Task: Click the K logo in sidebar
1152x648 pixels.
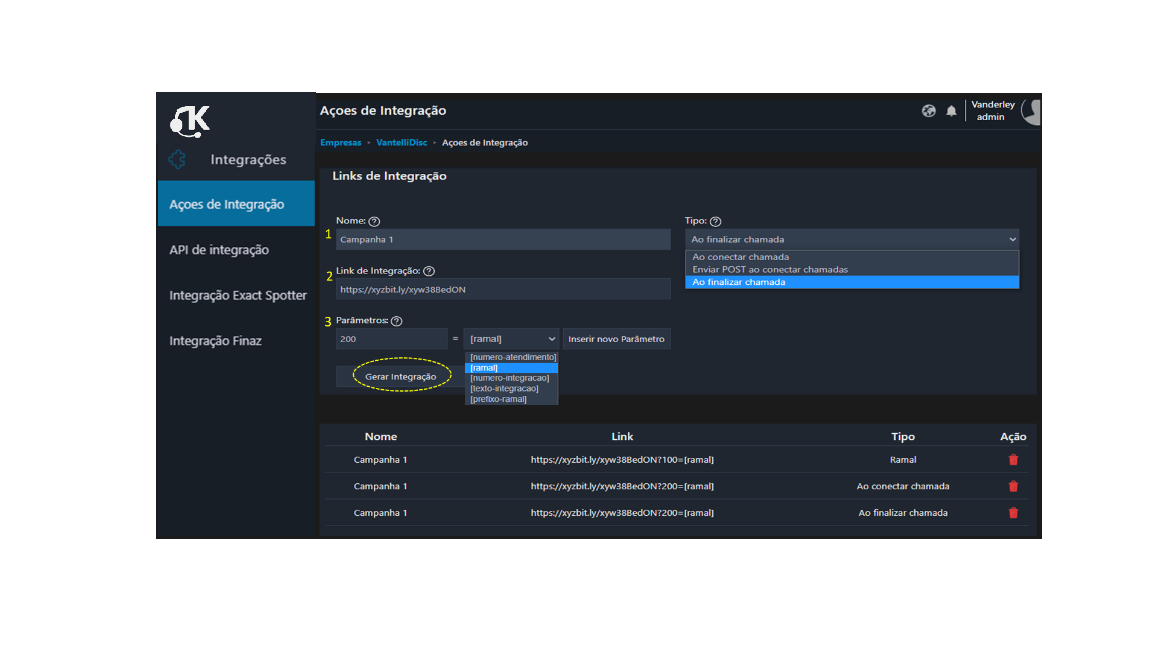Action: (x=190, y=121)
